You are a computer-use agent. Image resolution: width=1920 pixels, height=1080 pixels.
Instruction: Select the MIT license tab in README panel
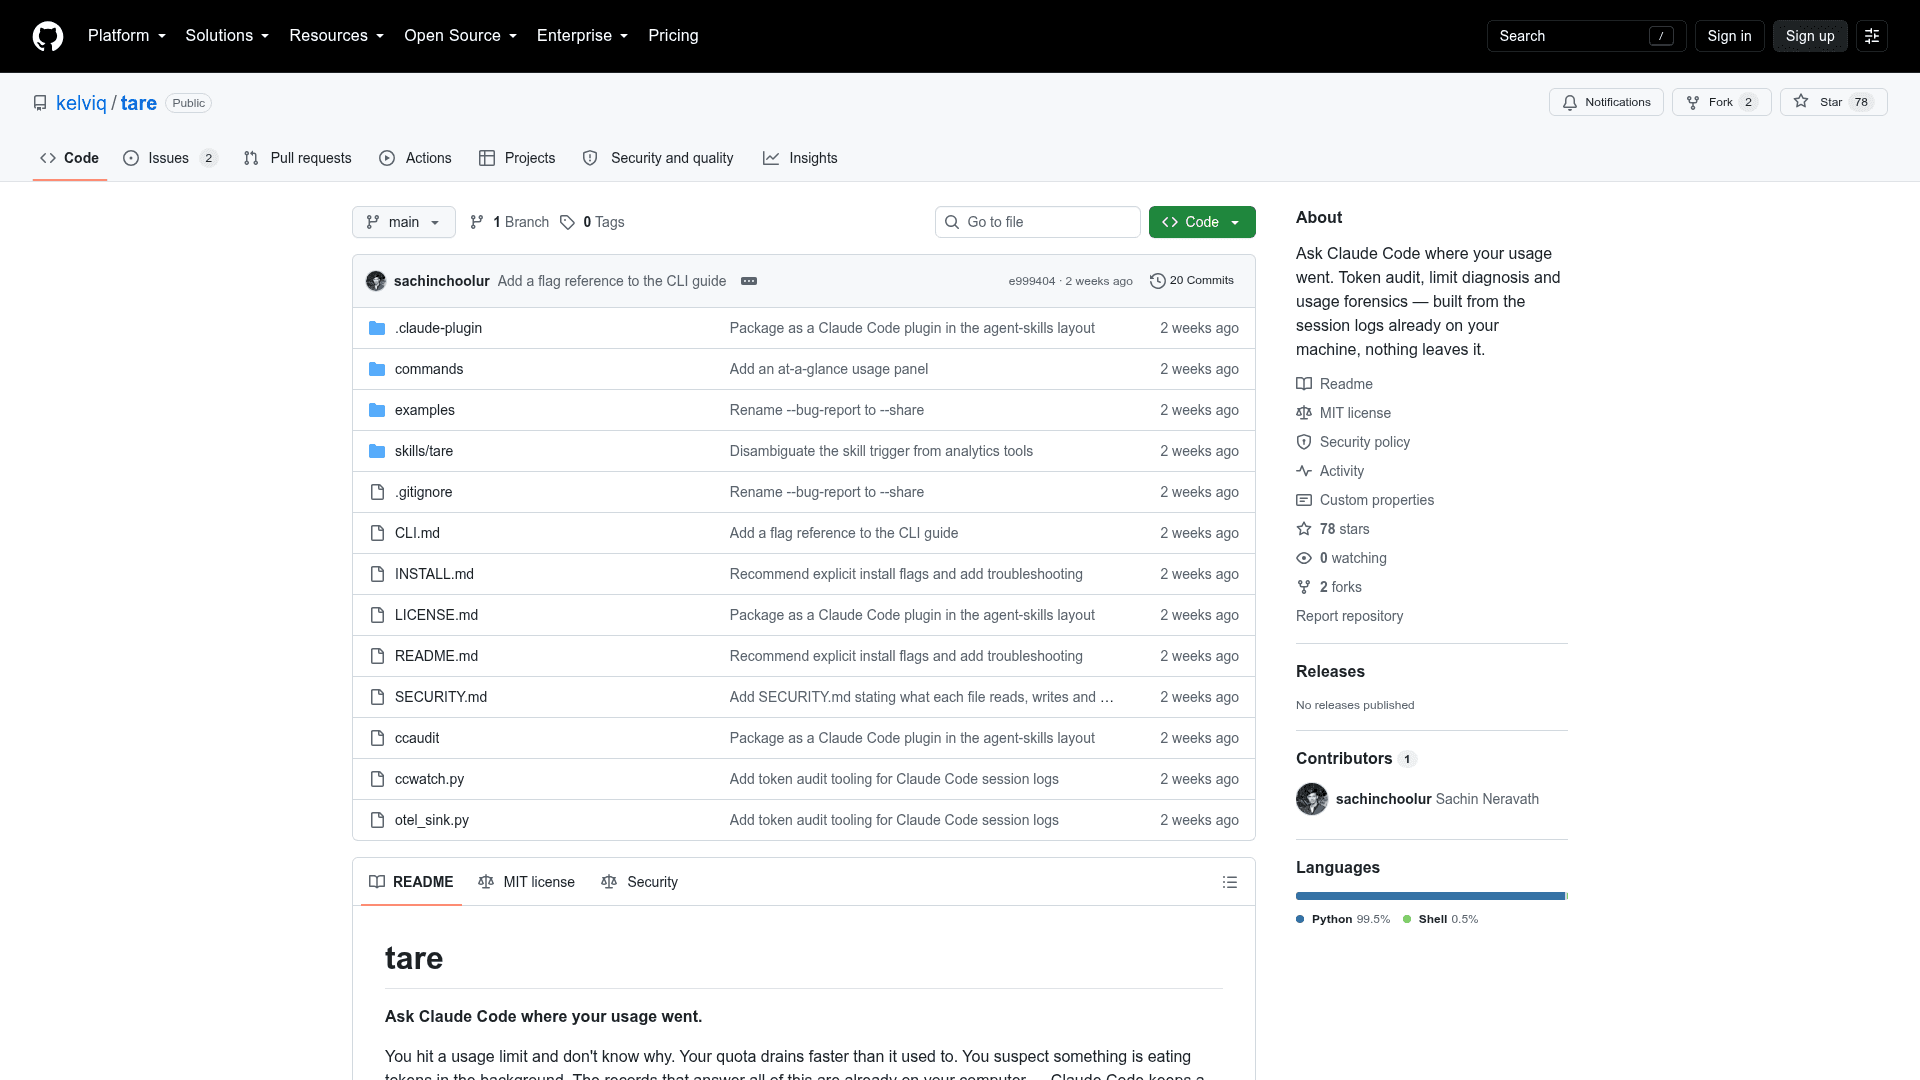point(527,882)
